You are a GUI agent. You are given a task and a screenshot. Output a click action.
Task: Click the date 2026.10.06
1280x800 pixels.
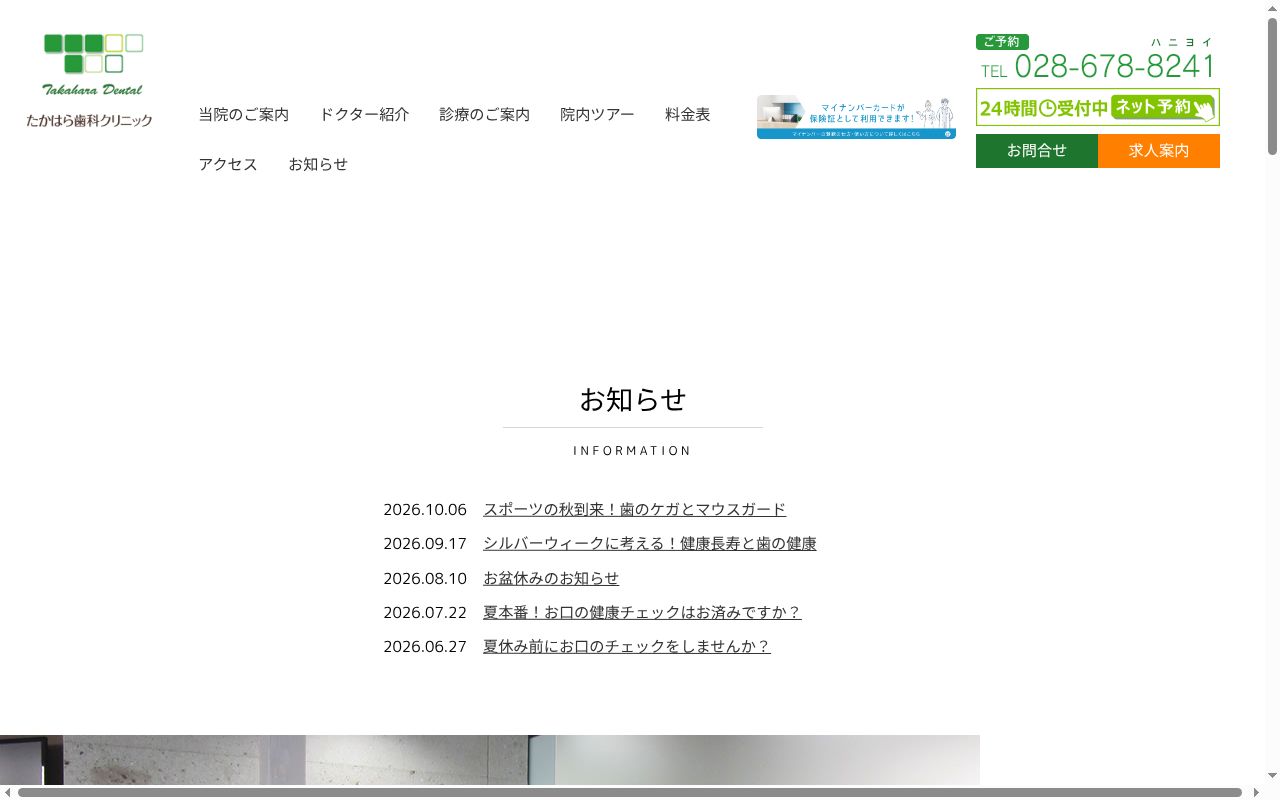pos(425,510)
